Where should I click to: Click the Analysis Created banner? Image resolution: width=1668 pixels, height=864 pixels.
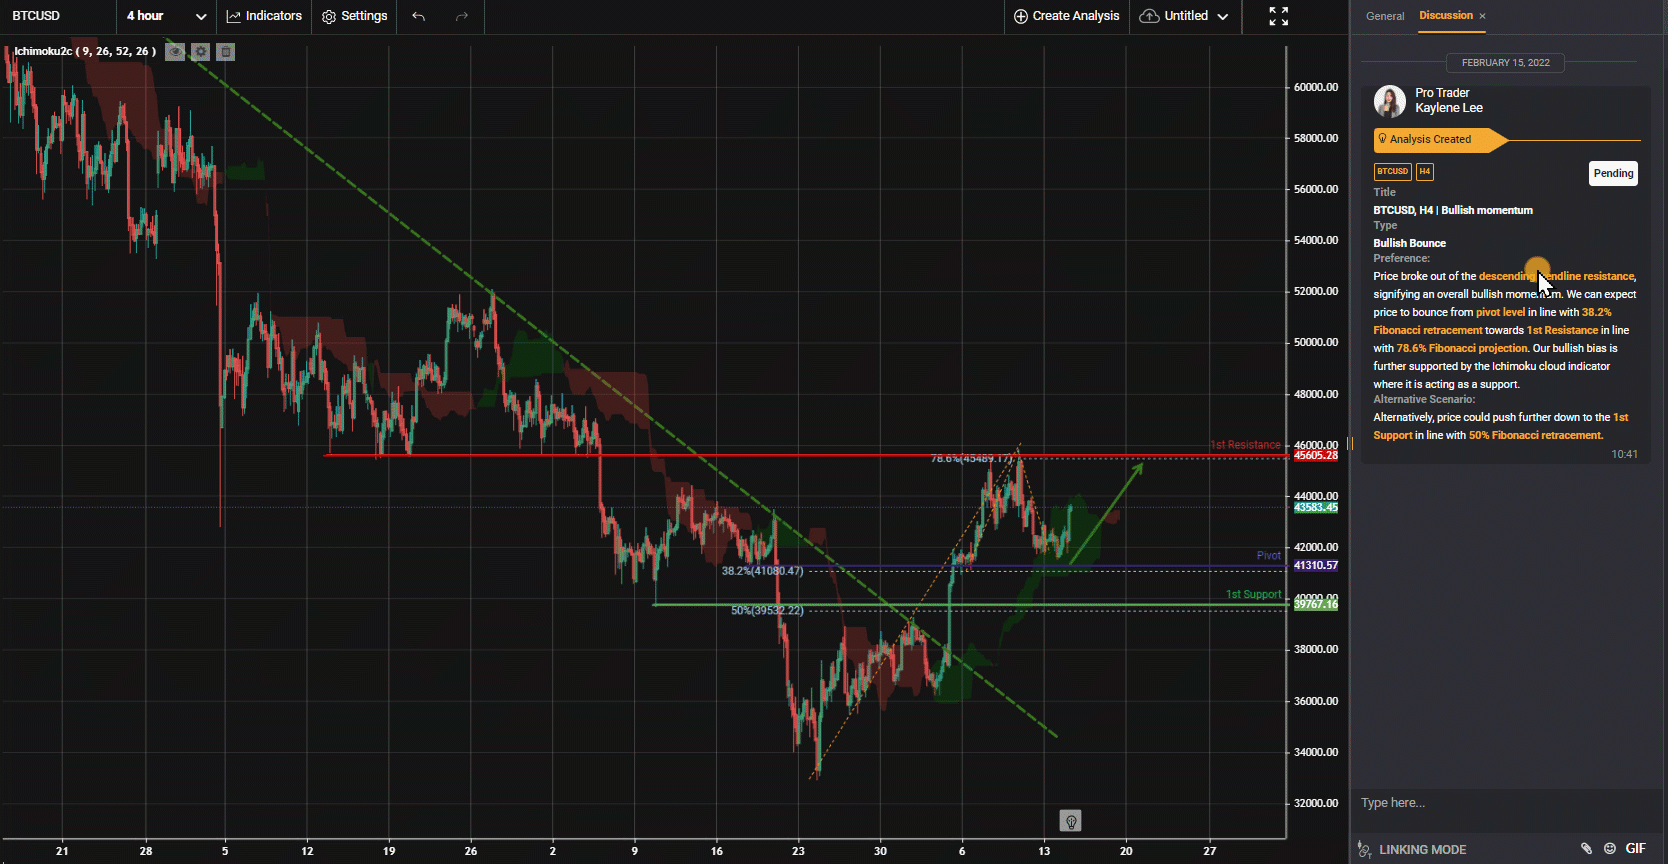click(1440, 139)
